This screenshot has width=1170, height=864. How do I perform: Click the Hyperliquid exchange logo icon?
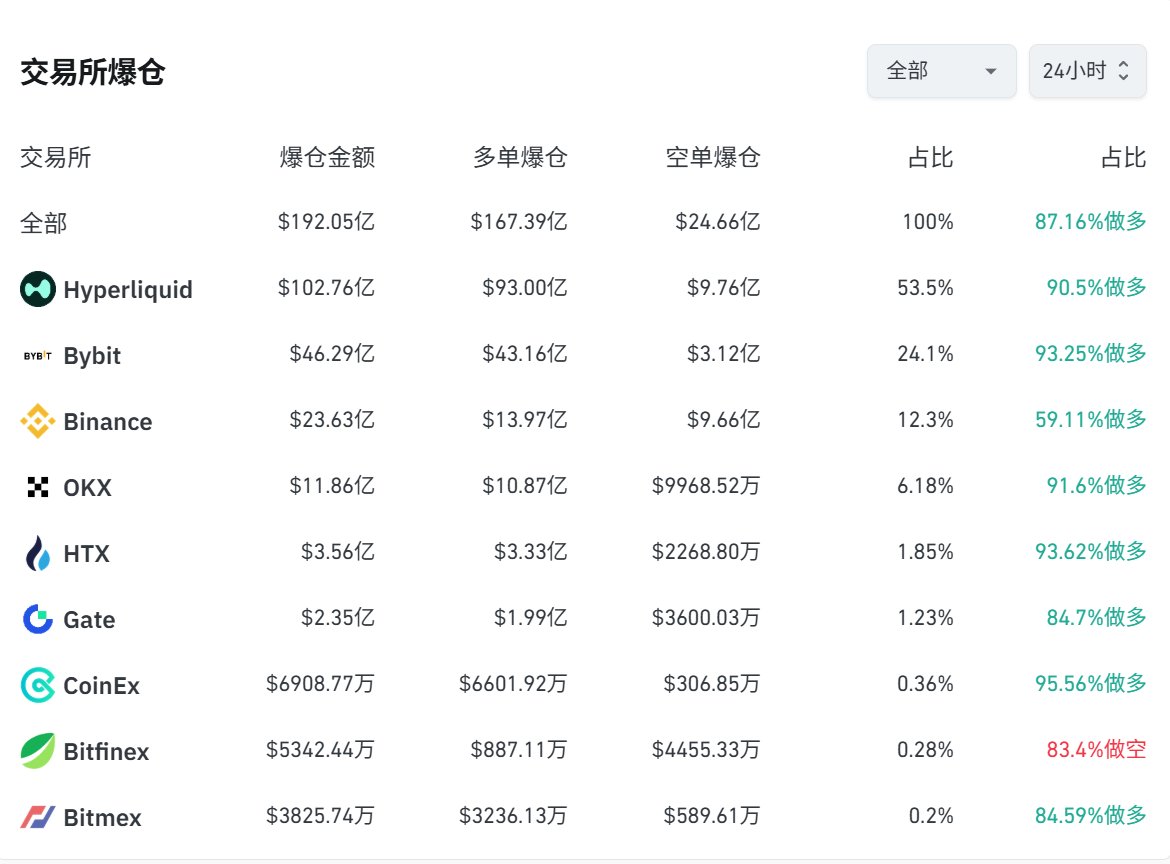coord(38,290)
